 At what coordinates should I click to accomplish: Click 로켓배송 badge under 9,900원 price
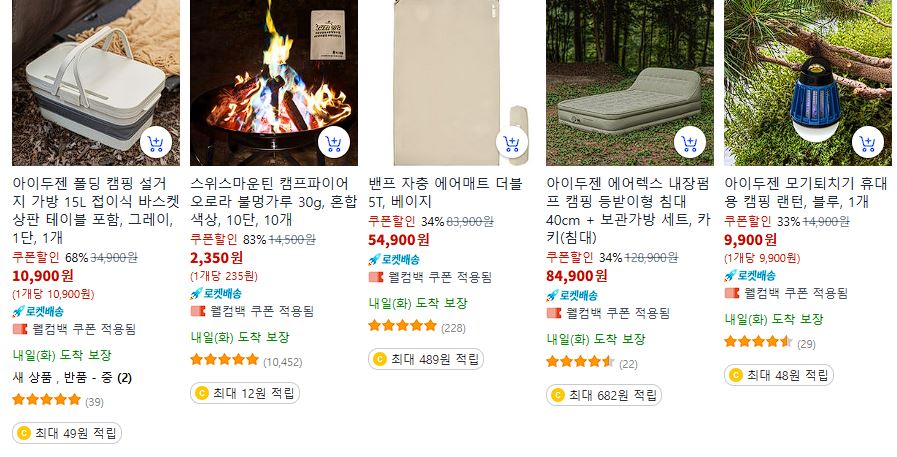click(750, 275)
